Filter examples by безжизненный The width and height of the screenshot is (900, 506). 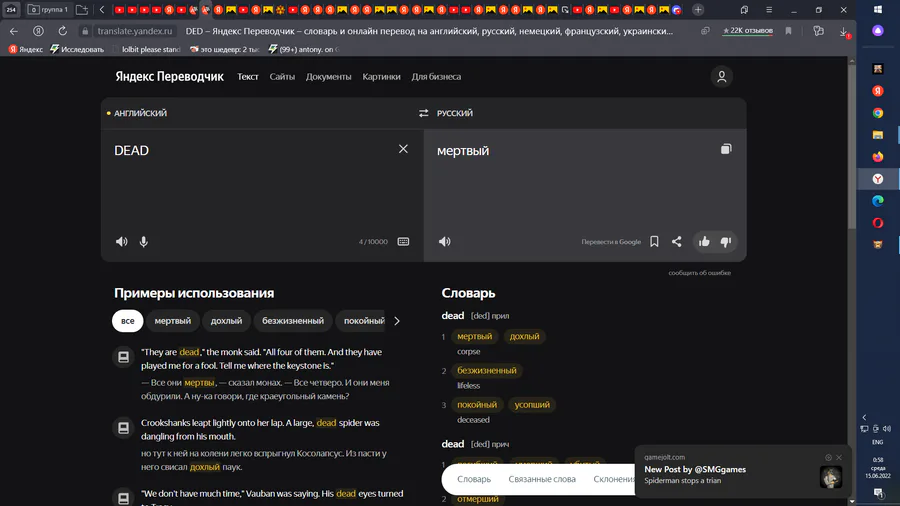coord(293,321)
